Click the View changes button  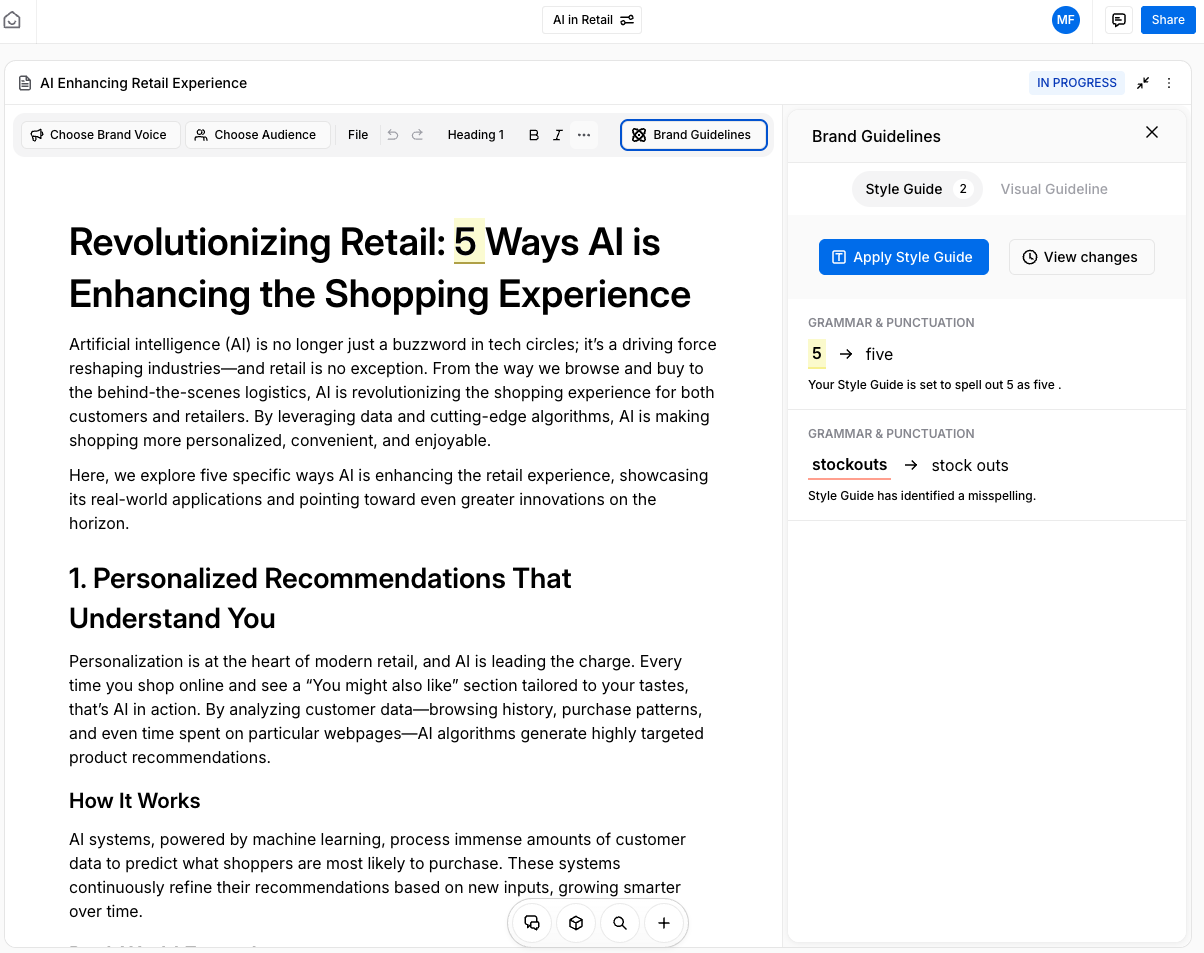(1080, 257)
